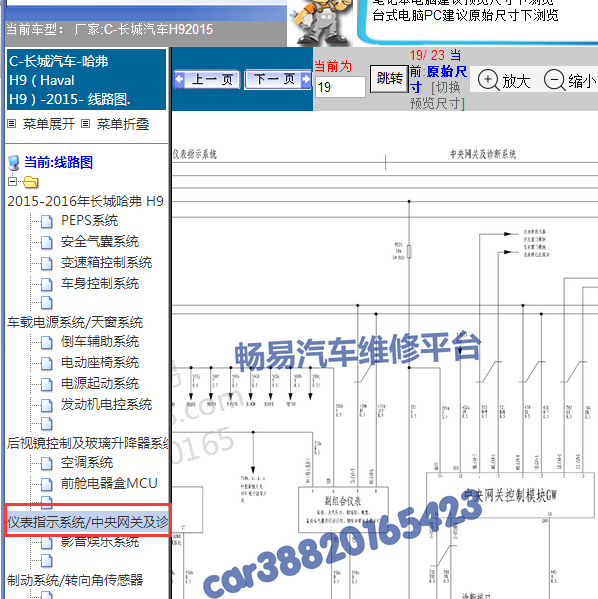Click the 菜单折叠 small square icon
Viewport: 598px width, 599px height.
click(86, 124)
